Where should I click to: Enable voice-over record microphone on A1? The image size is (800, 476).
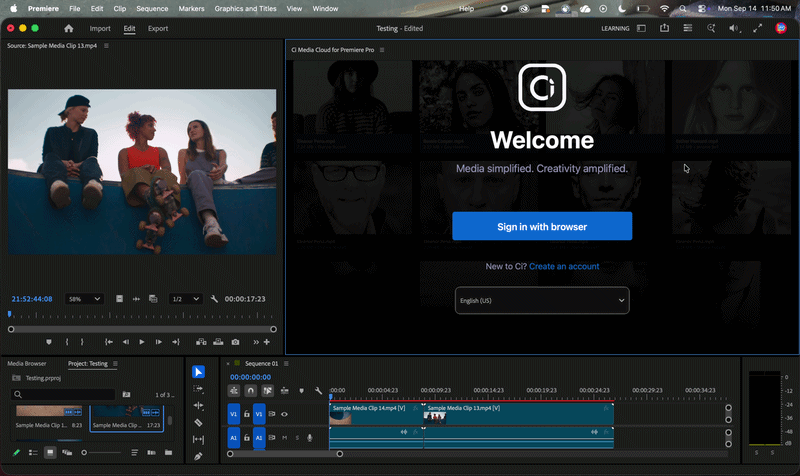pyautogui.click(x=310, y=438)
